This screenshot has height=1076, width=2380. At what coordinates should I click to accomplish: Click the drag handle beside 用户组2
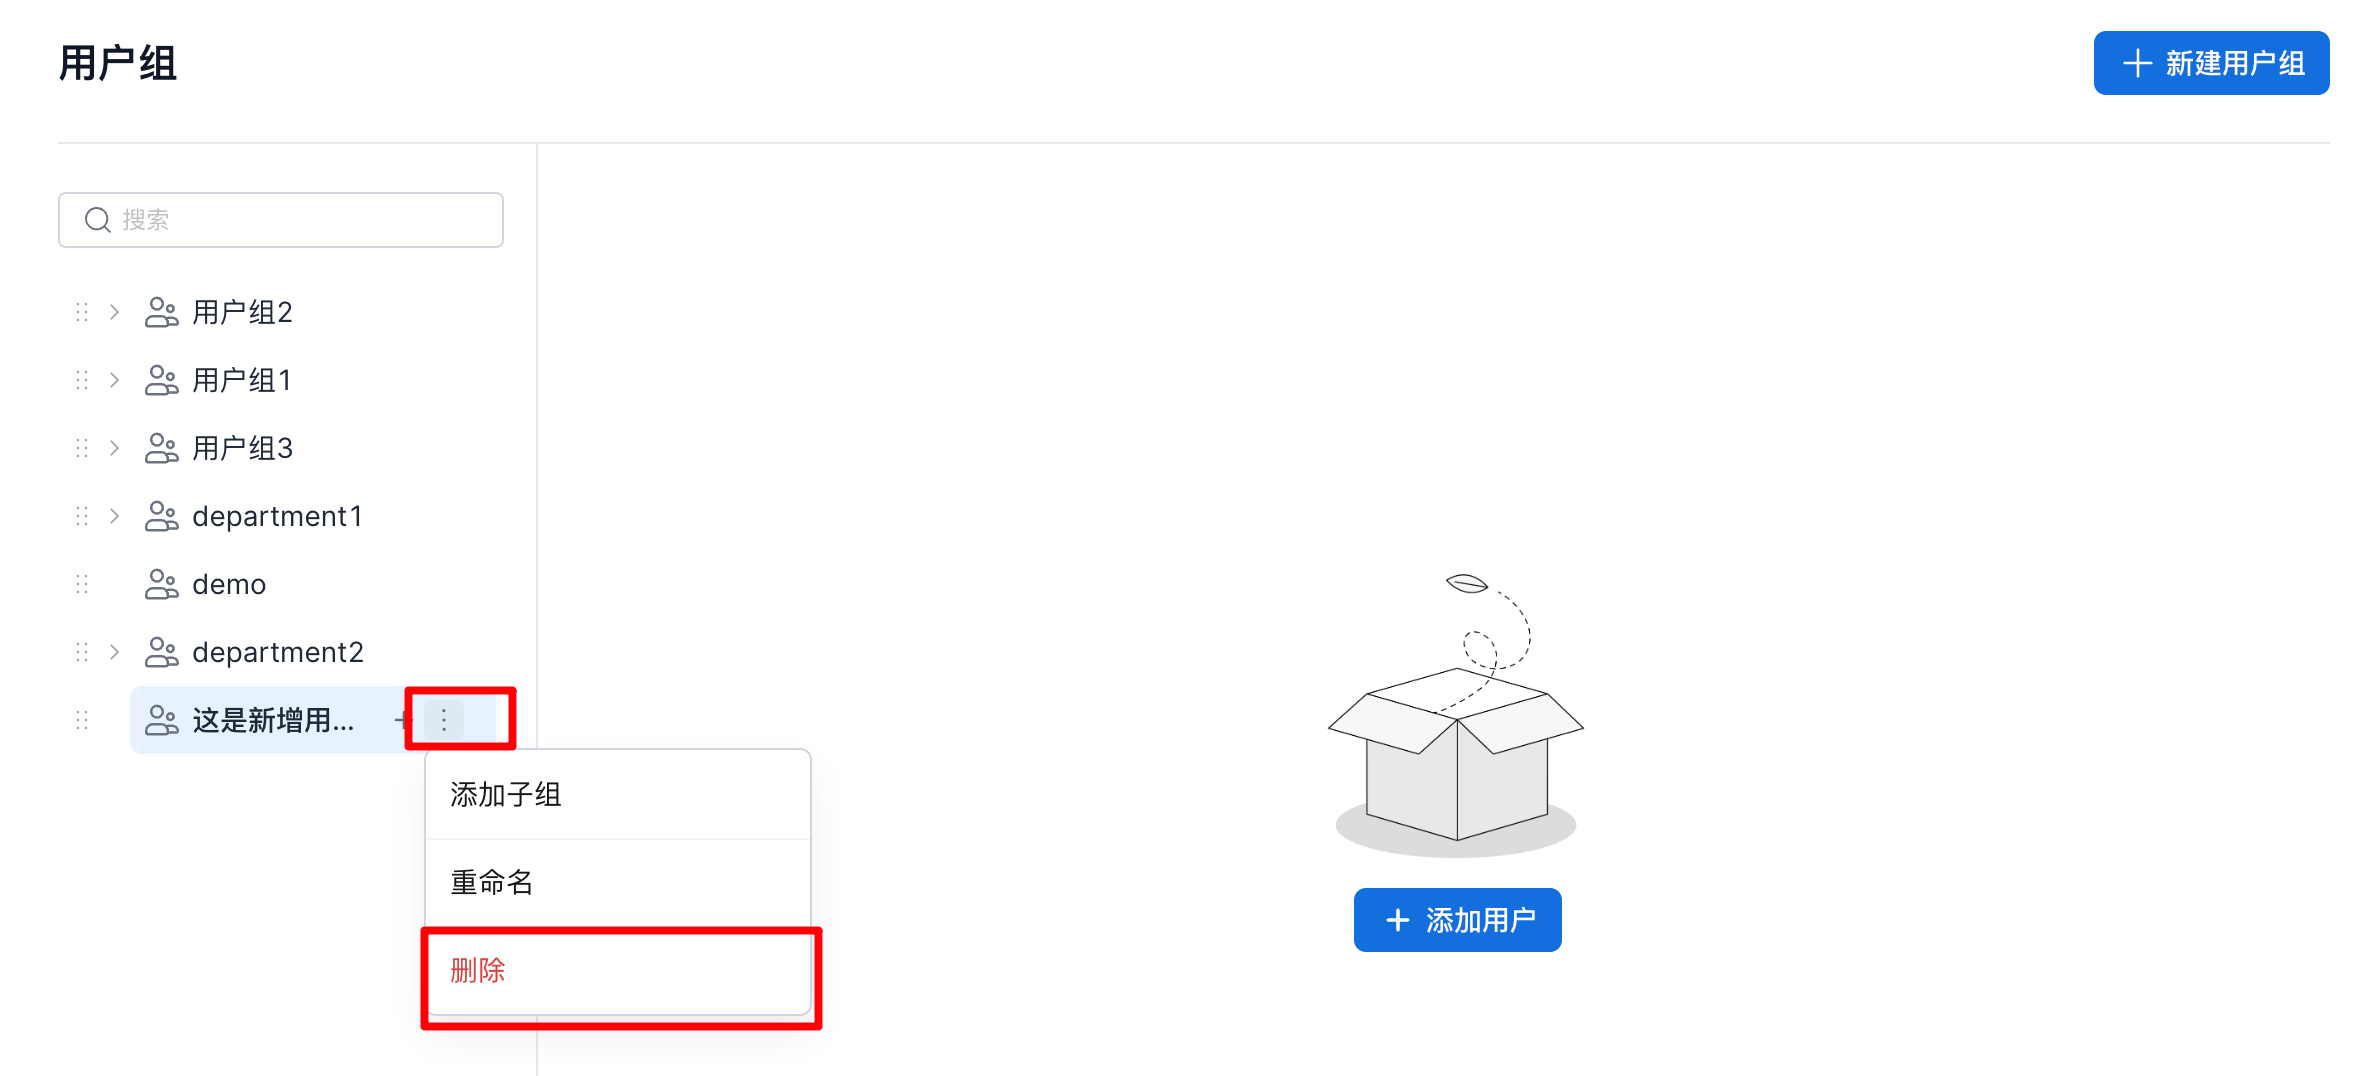click(x=82, y=312)
